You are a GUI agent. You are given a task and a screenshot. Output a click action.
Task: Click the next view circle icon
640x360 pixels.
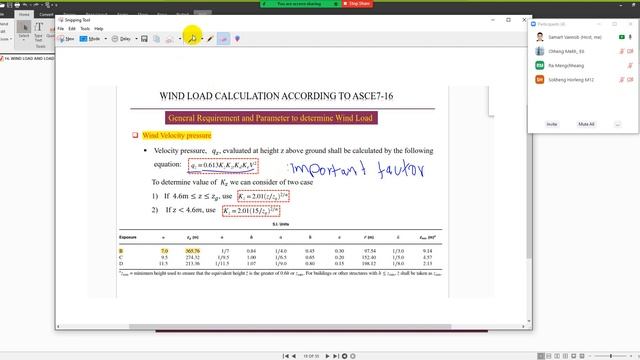(x=353, y=356)
